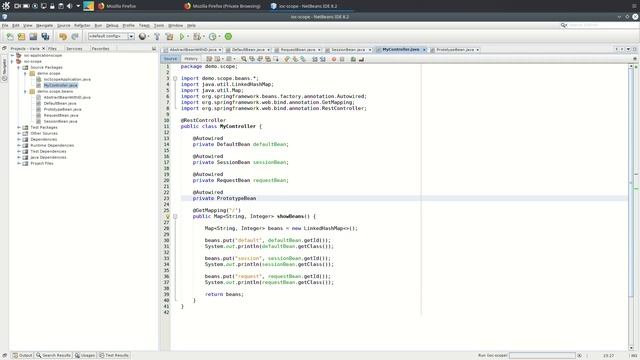Open the File menu

tap(5, 25)
